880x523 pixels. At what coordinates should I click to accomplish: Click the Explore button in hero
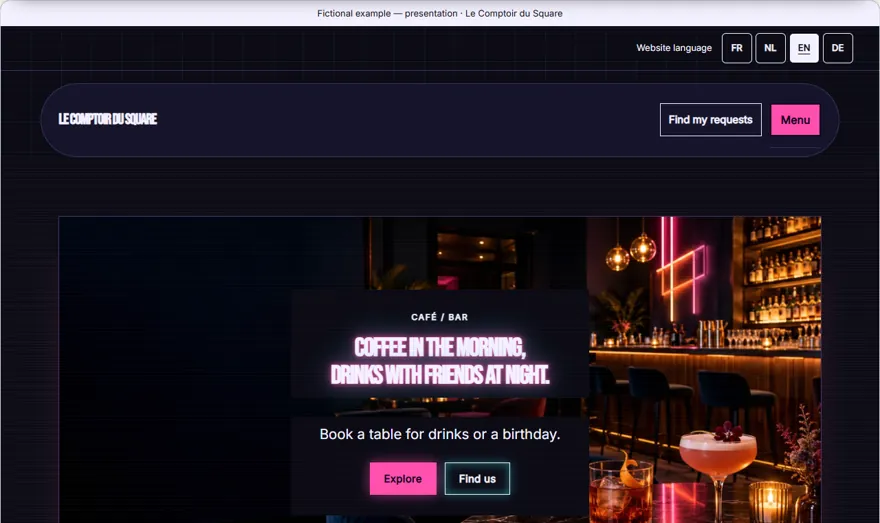pyautogui.click(x=403, y=479)
